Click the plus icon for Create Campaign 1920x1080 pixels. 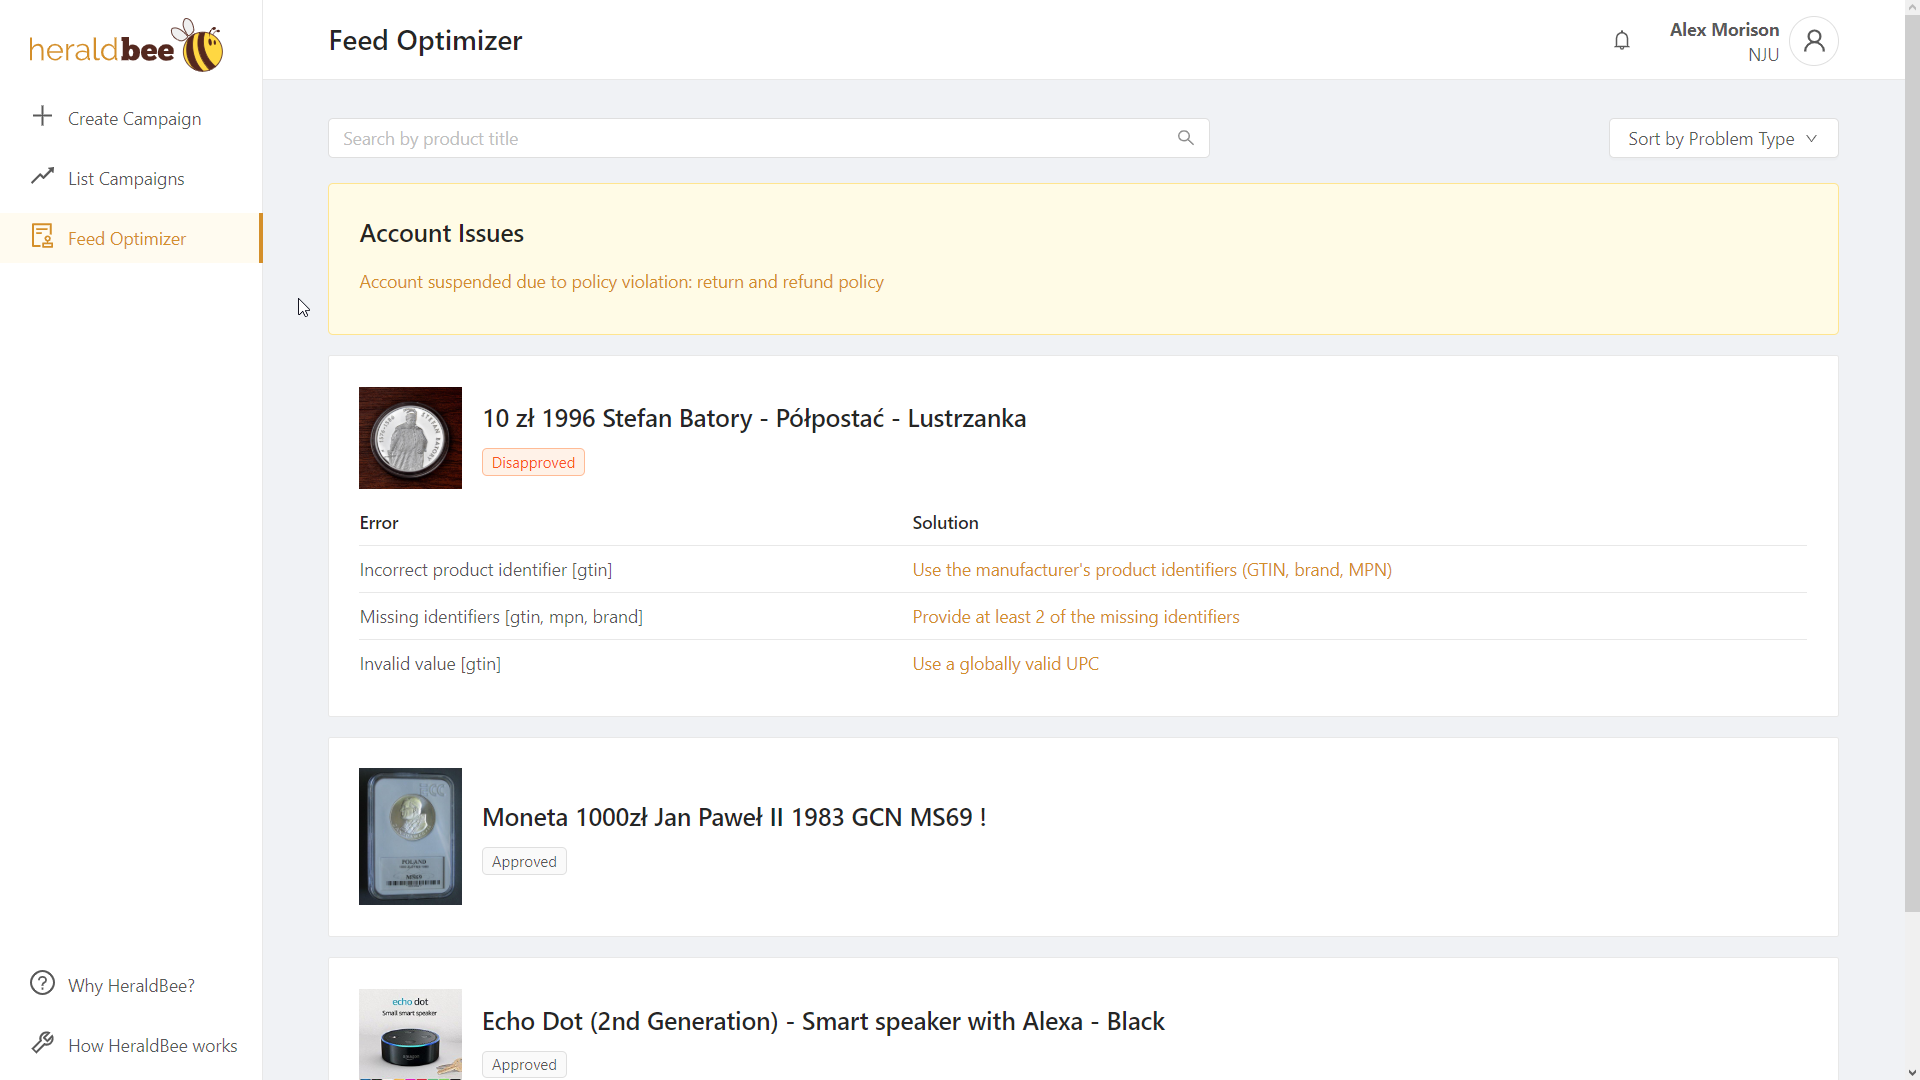(42, 117)
